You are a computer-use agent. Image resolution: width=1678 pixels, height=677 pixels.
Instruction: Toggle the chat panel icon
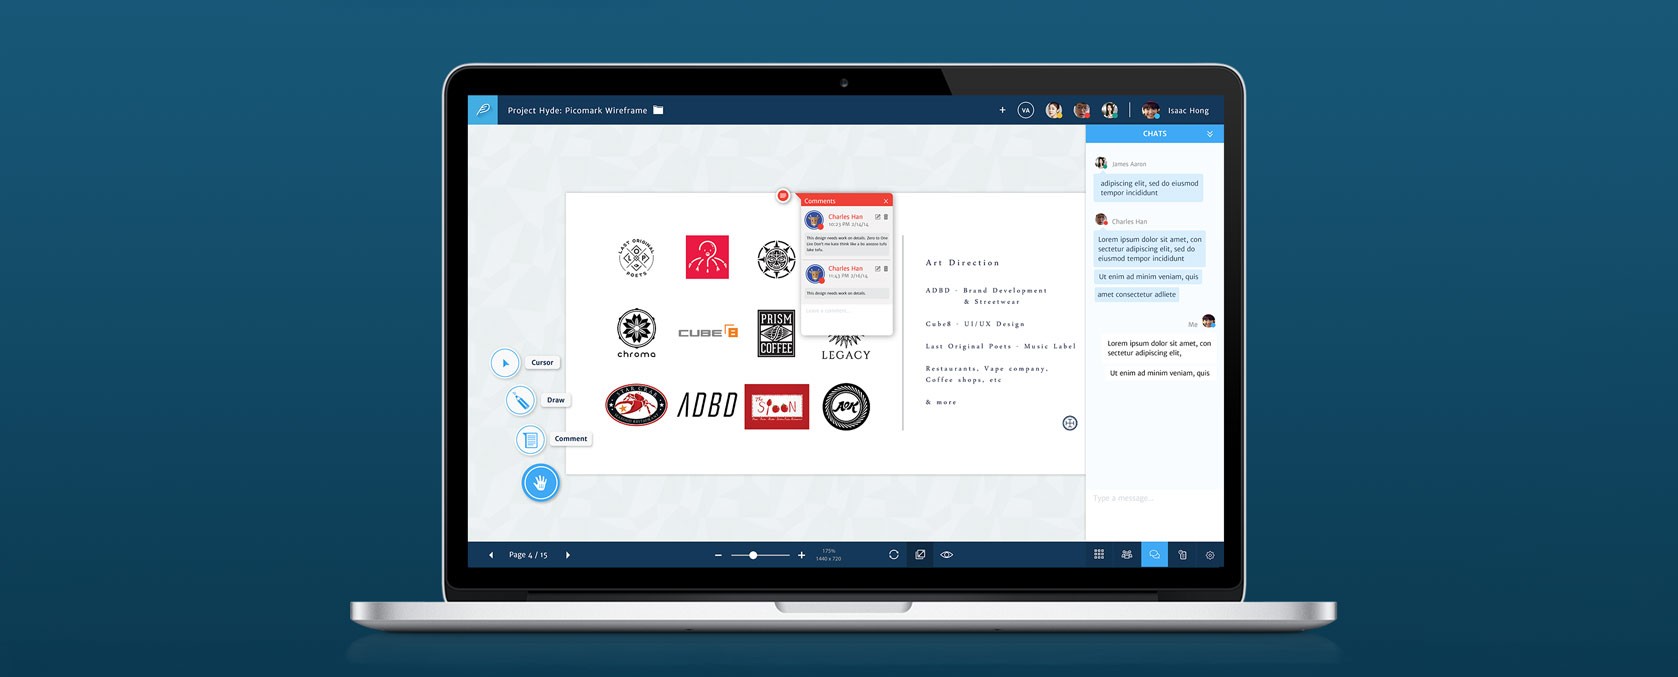click(x=1154, y=555)
